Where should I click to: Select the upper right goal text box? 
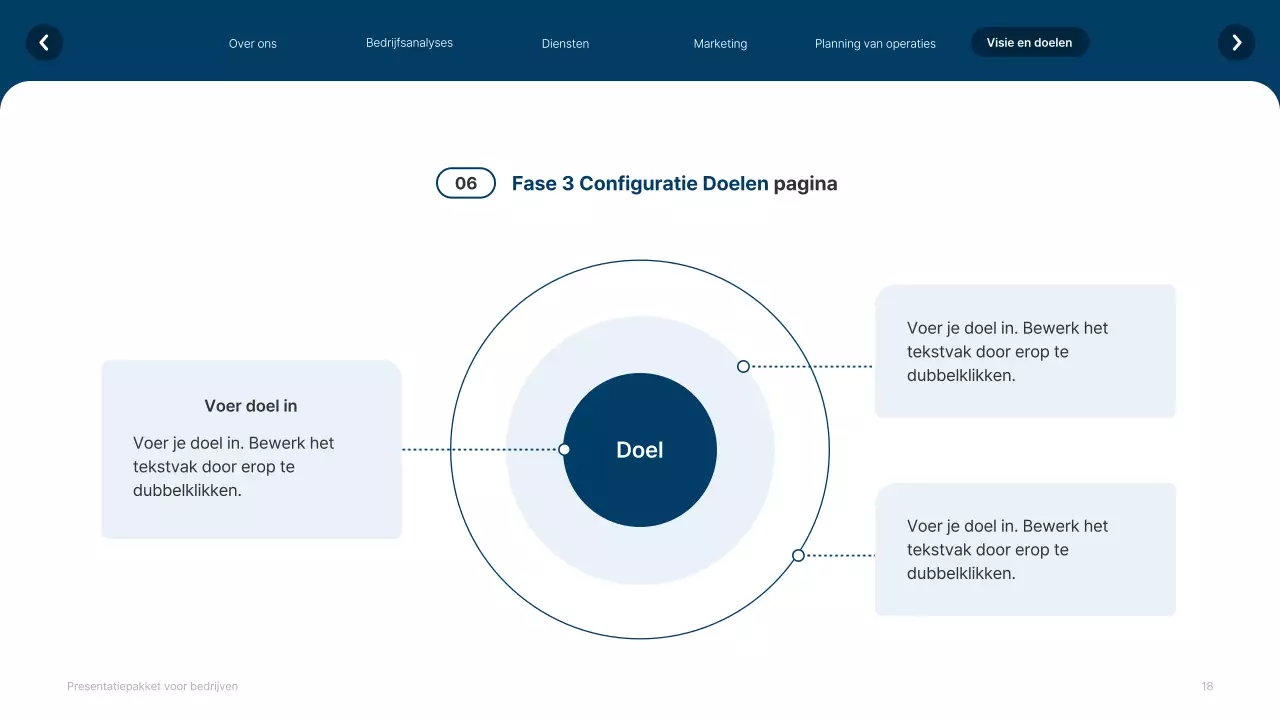pyautogui.click(x=1024, y=352)
